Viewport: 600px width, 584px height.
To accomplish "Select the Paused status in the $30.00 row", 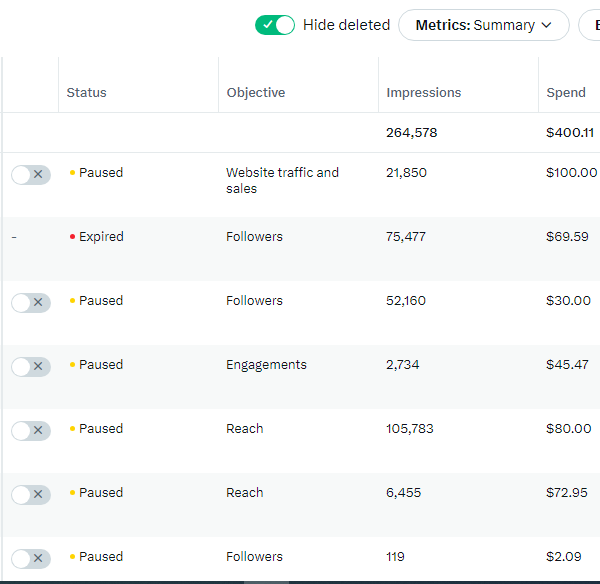I will pos(101,301).
